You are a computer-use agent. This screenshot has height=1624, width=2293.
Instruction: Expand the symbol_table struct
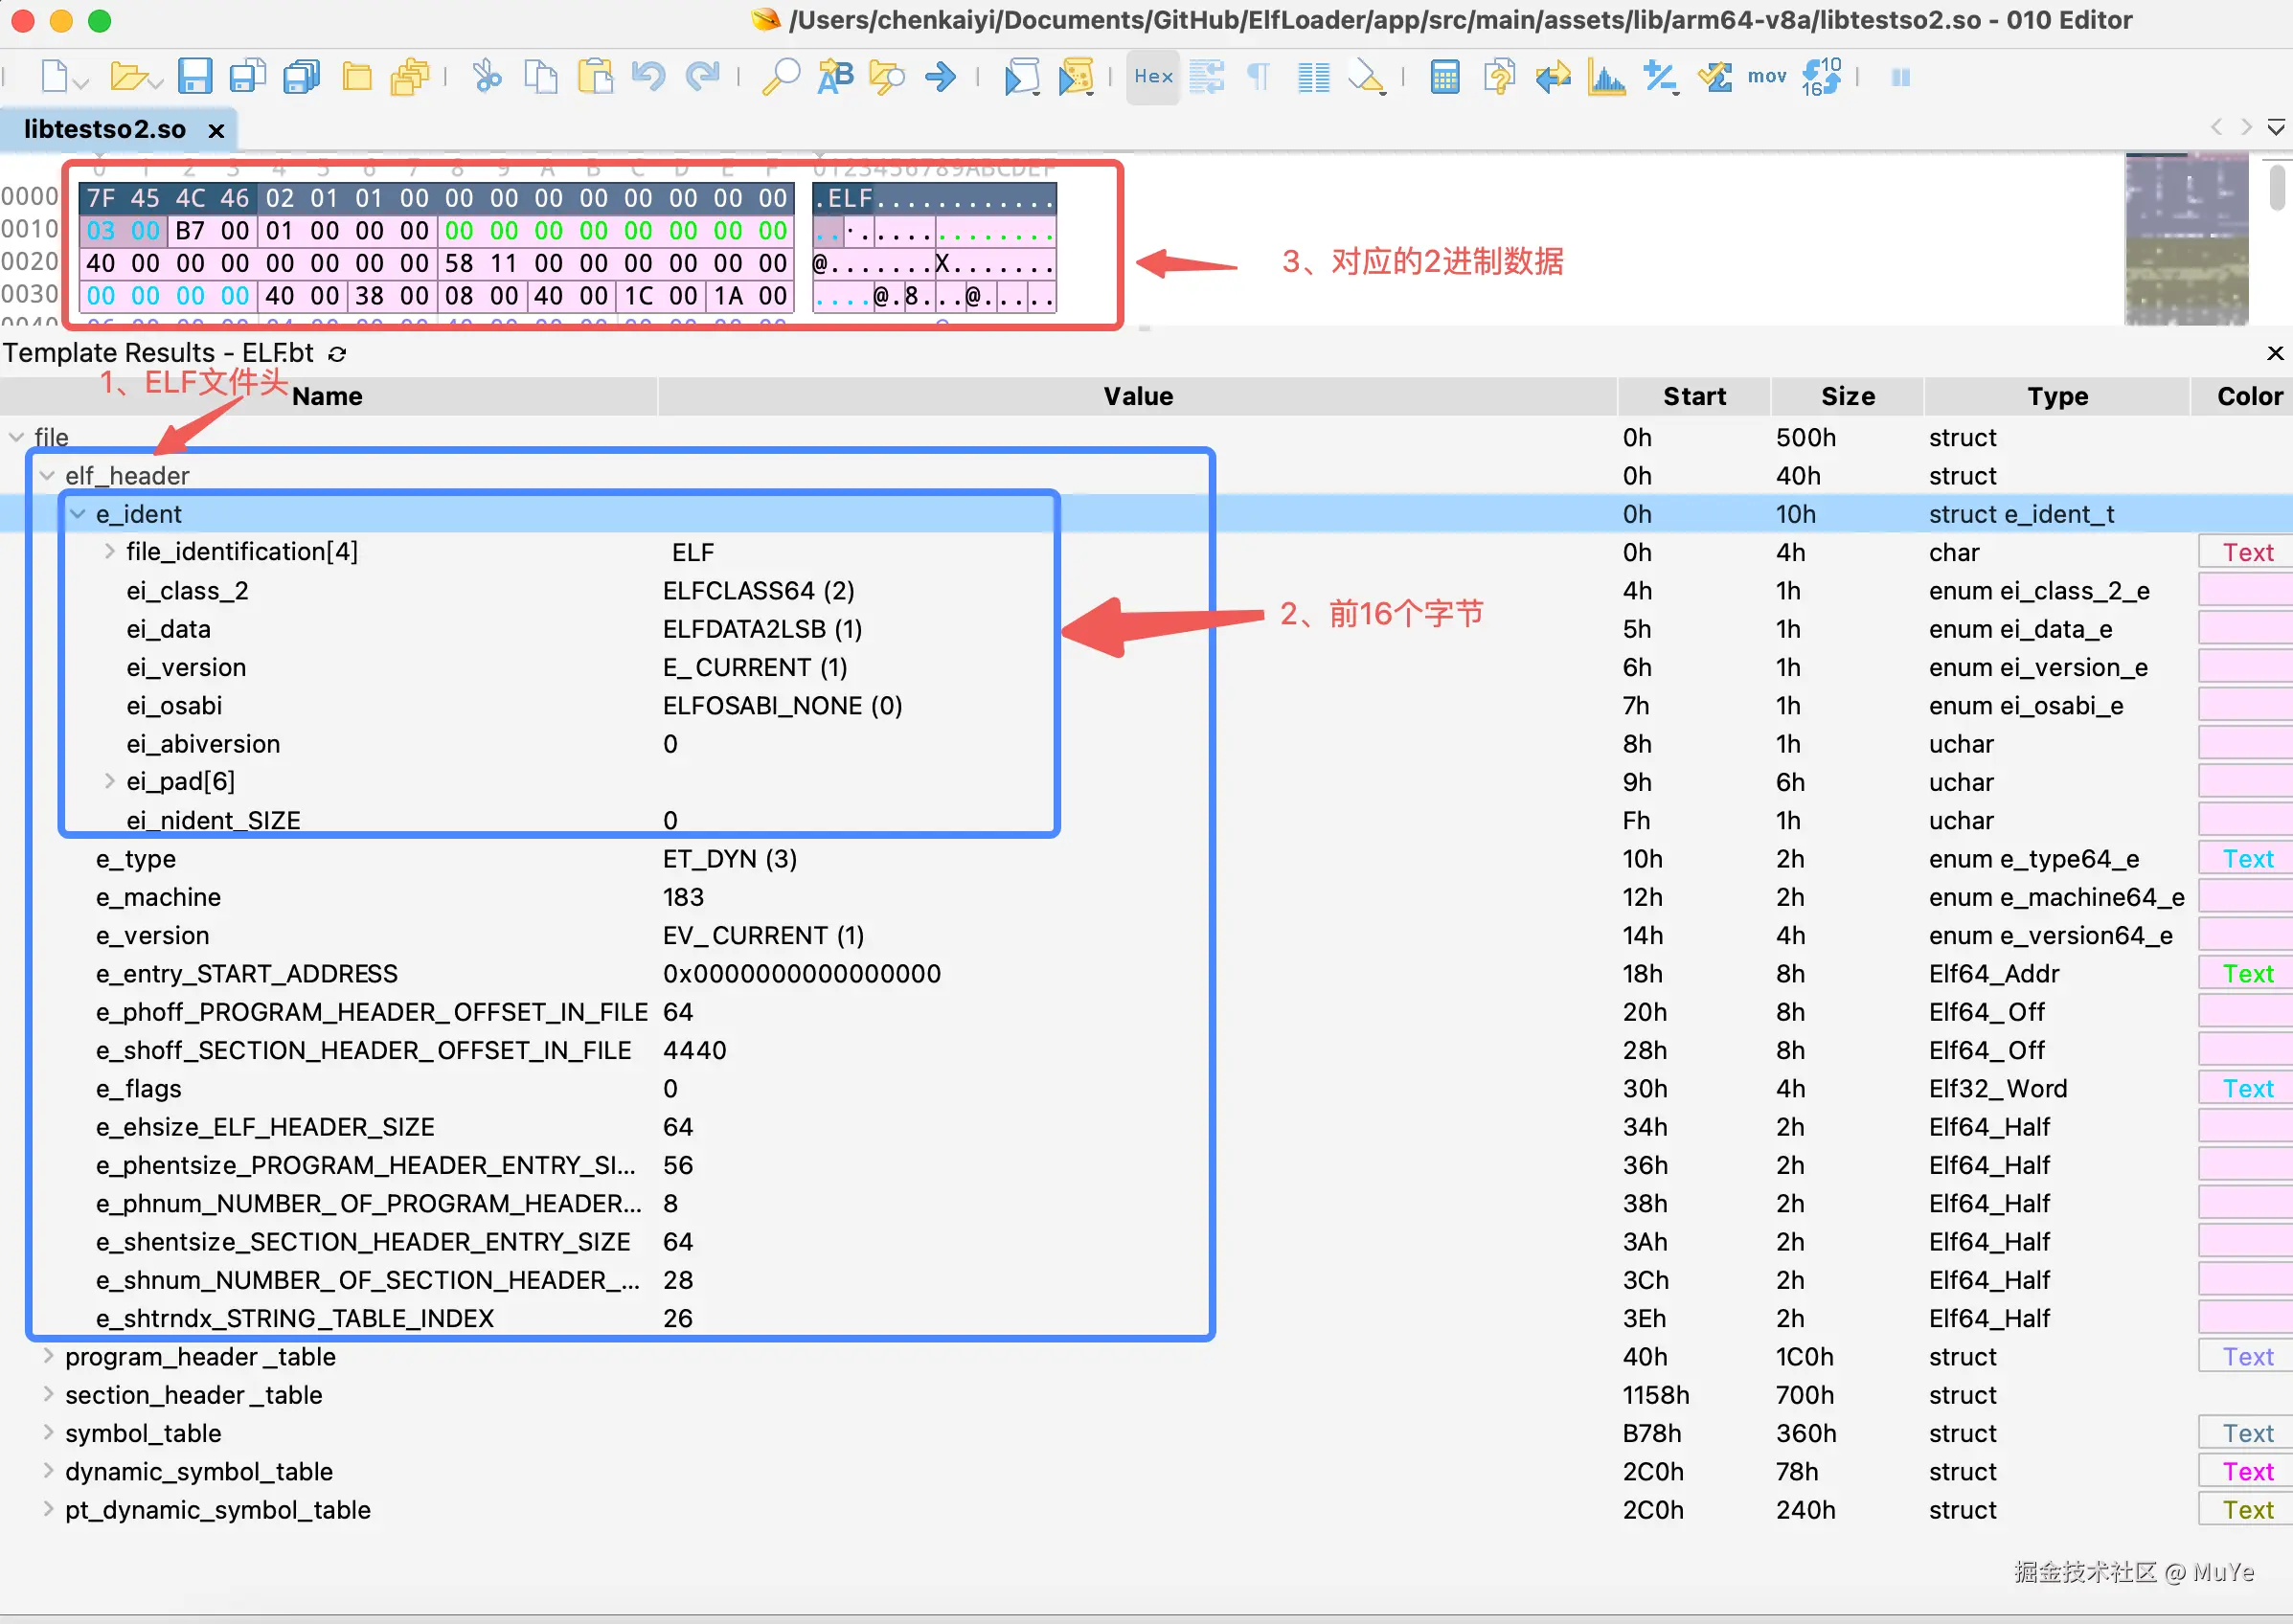tap(47, 1432)
